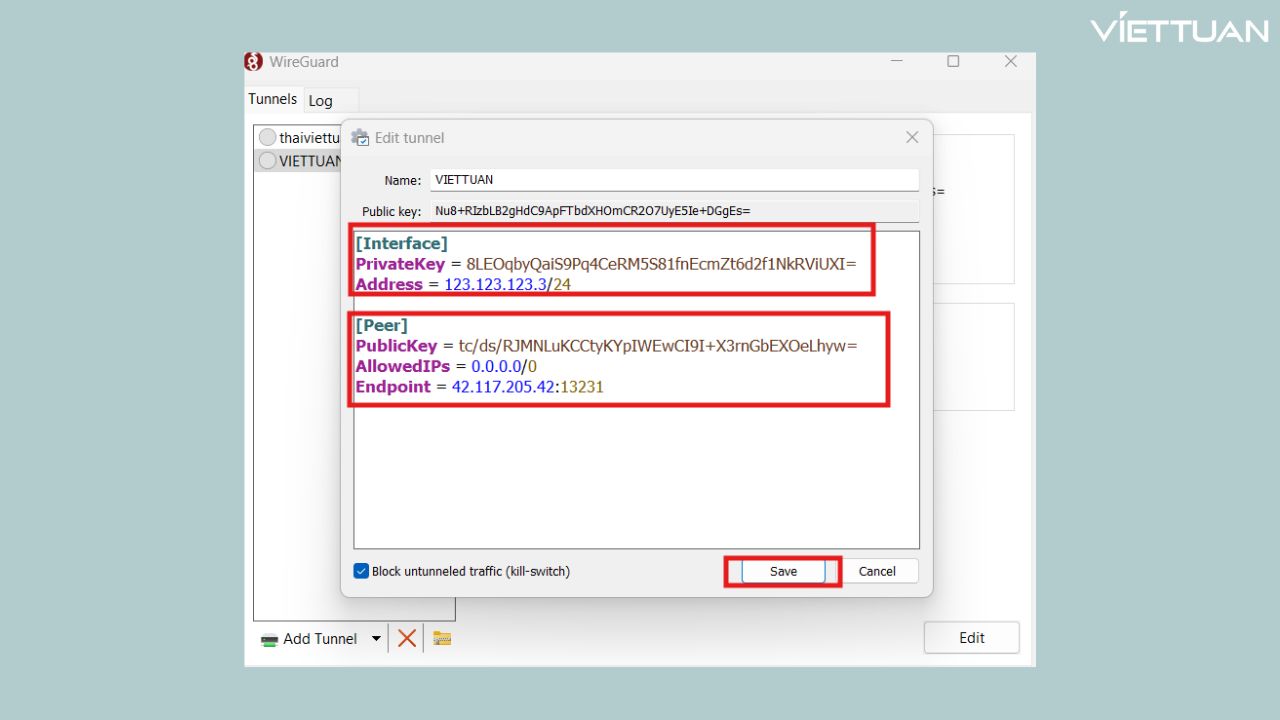The width and height of the screenshot is (1280, 720).
Task: Place cursor on the Endpoint config line
Action: point(480,387)
